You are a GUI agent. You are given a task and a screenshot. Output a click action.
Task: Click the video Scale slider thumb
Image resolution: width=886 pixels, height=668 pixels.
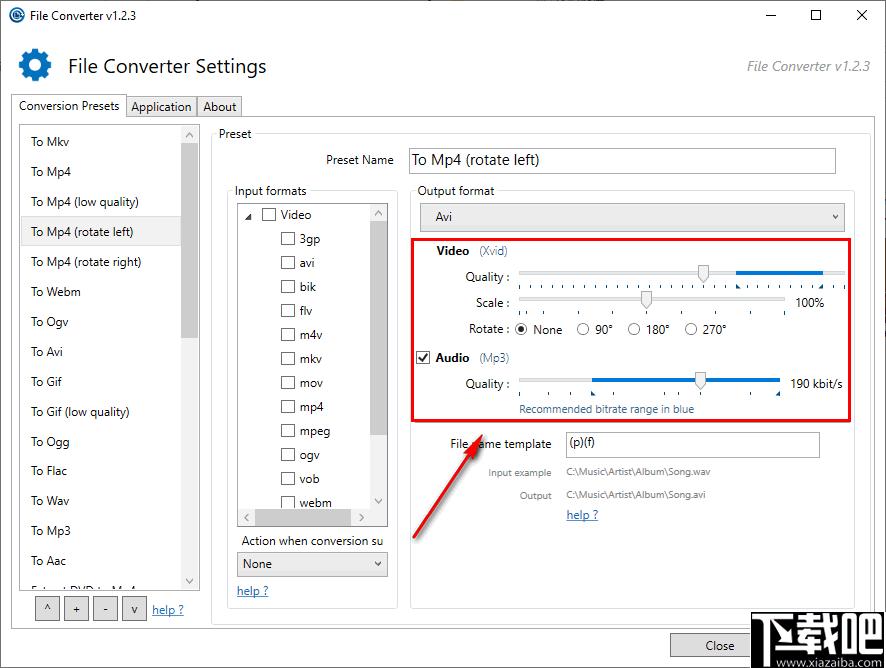646,300
